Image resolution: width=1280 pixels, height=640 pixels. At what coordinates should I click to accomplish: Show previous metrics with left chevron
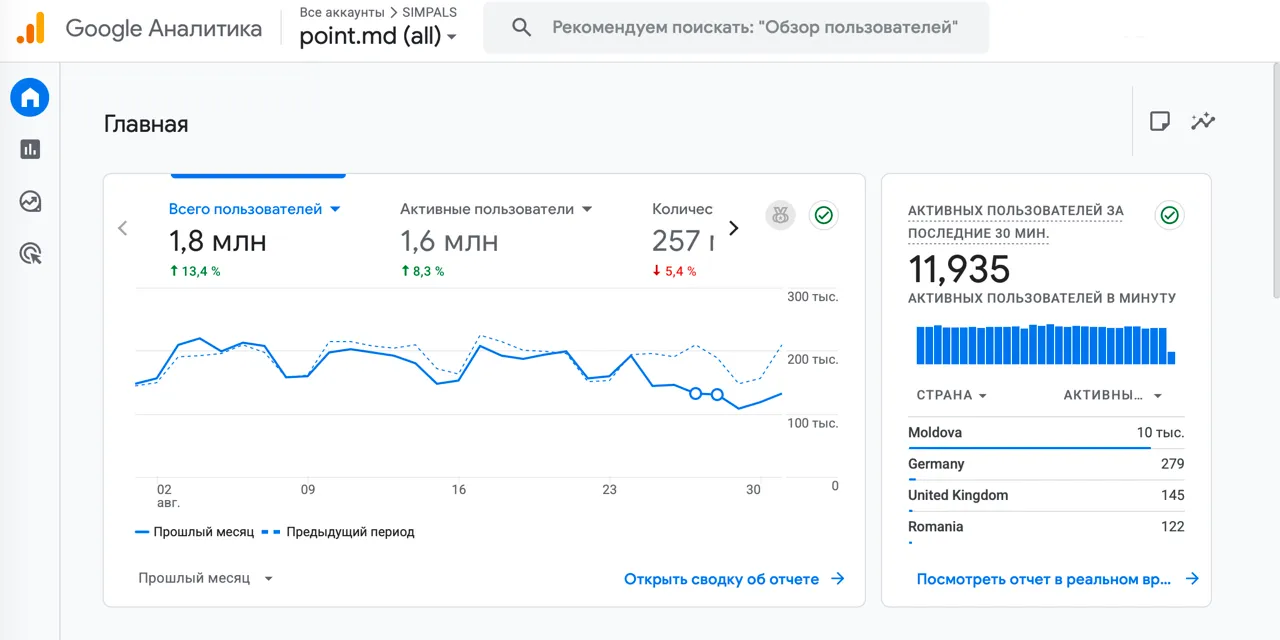(123, 228)
